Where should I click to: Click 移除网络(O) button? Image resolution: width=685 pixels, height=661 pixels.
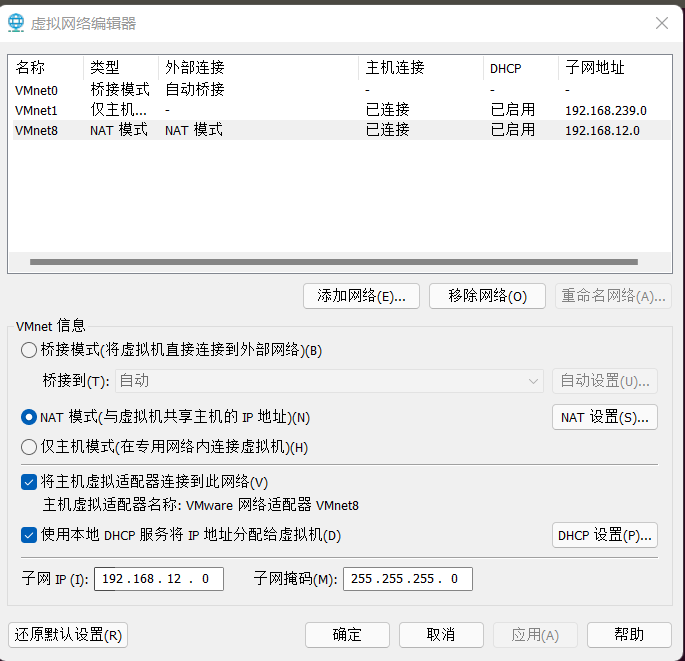tap(487, 296)
